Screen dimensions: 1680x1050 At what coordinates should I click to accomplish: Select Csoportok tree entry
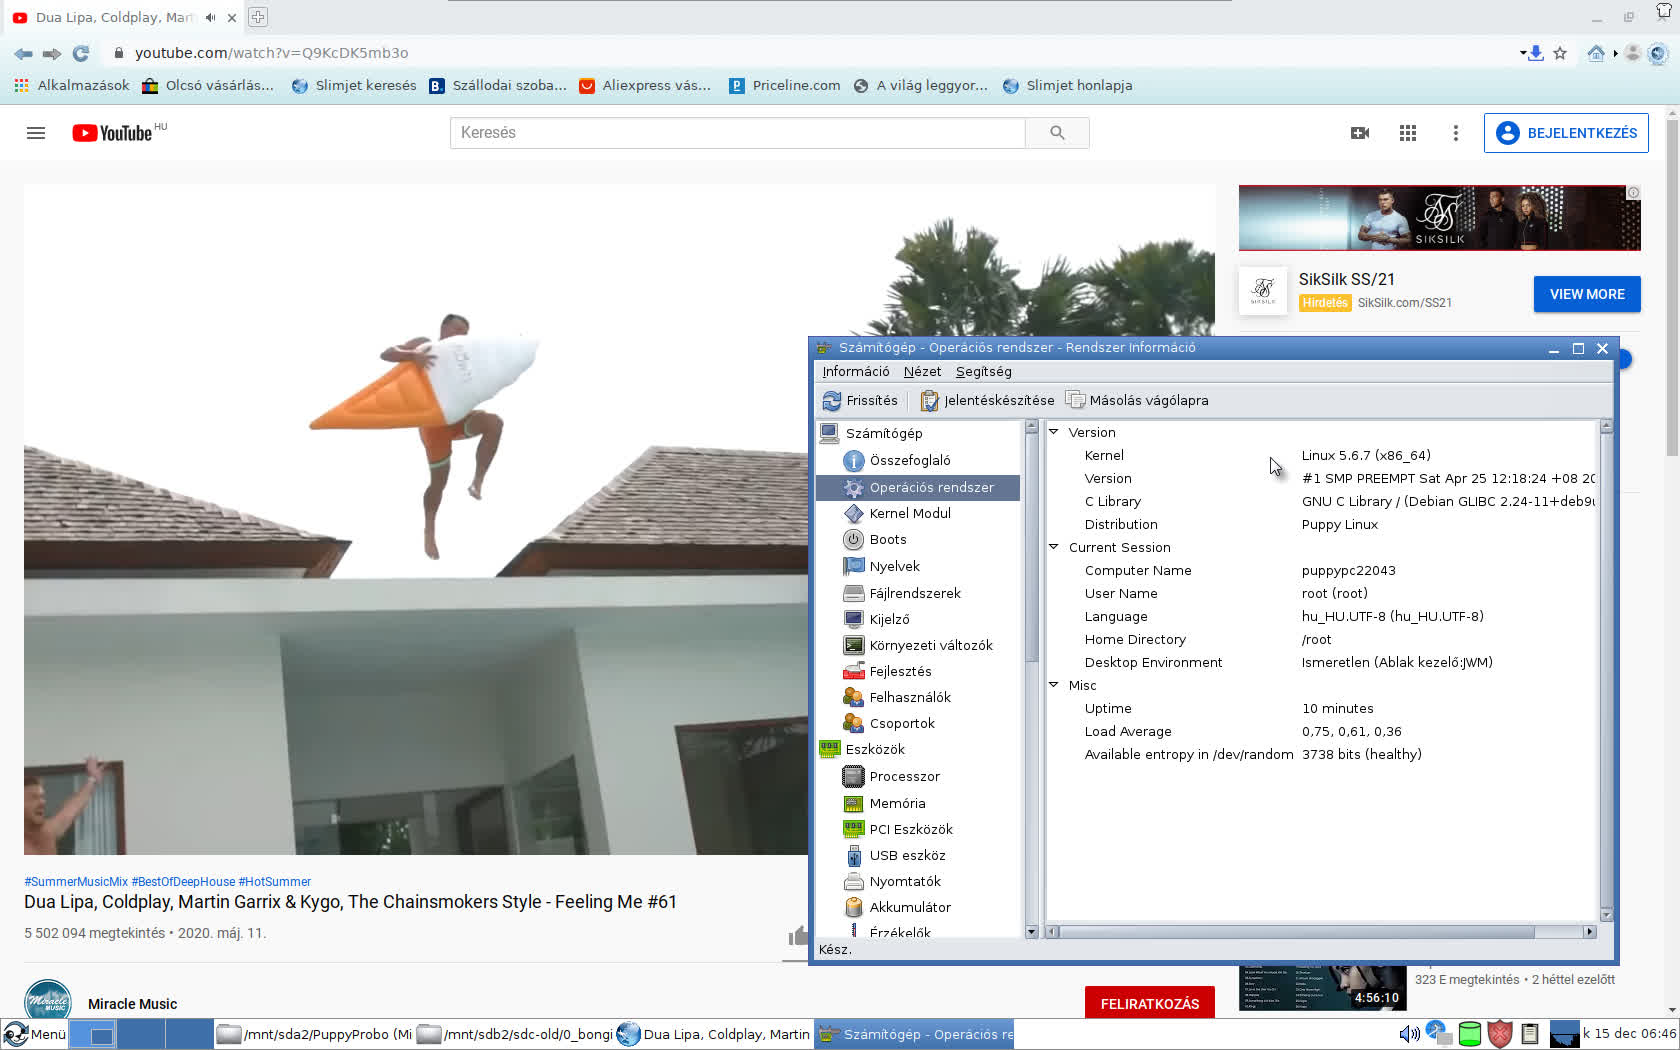(x=901, y=723)
